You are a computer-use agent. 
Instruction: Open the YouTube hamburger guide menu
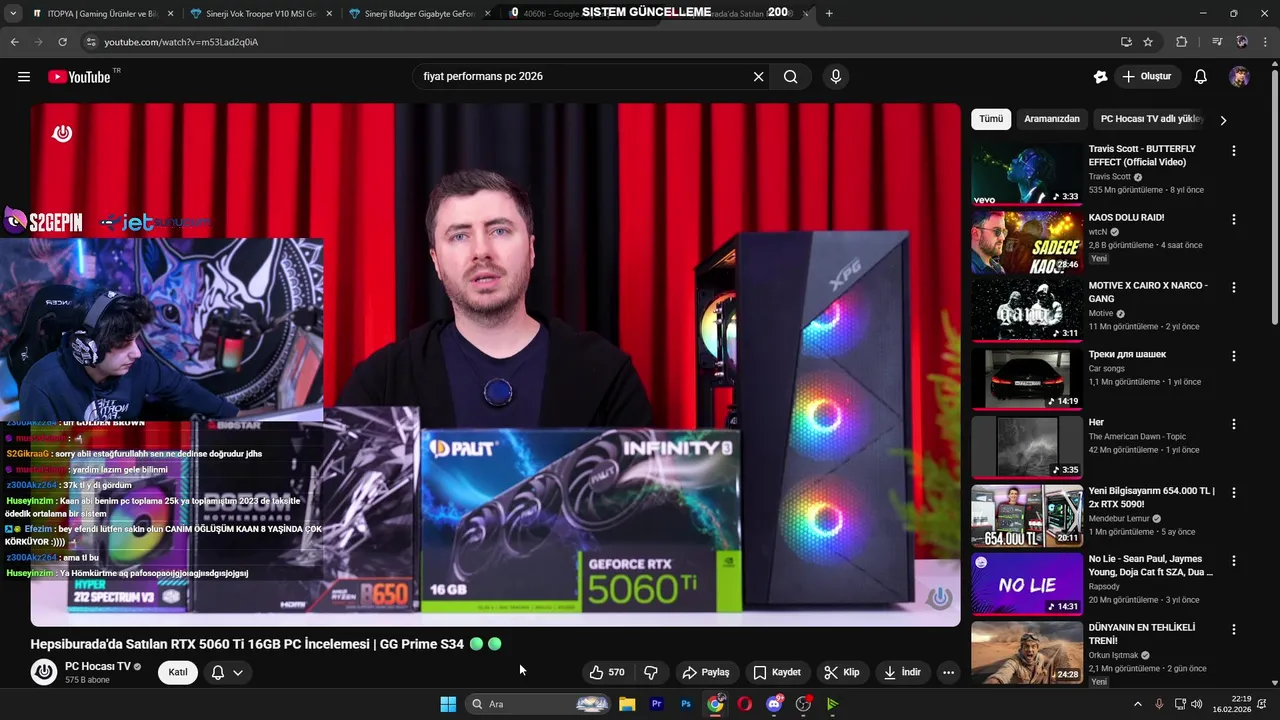(24, 77)
